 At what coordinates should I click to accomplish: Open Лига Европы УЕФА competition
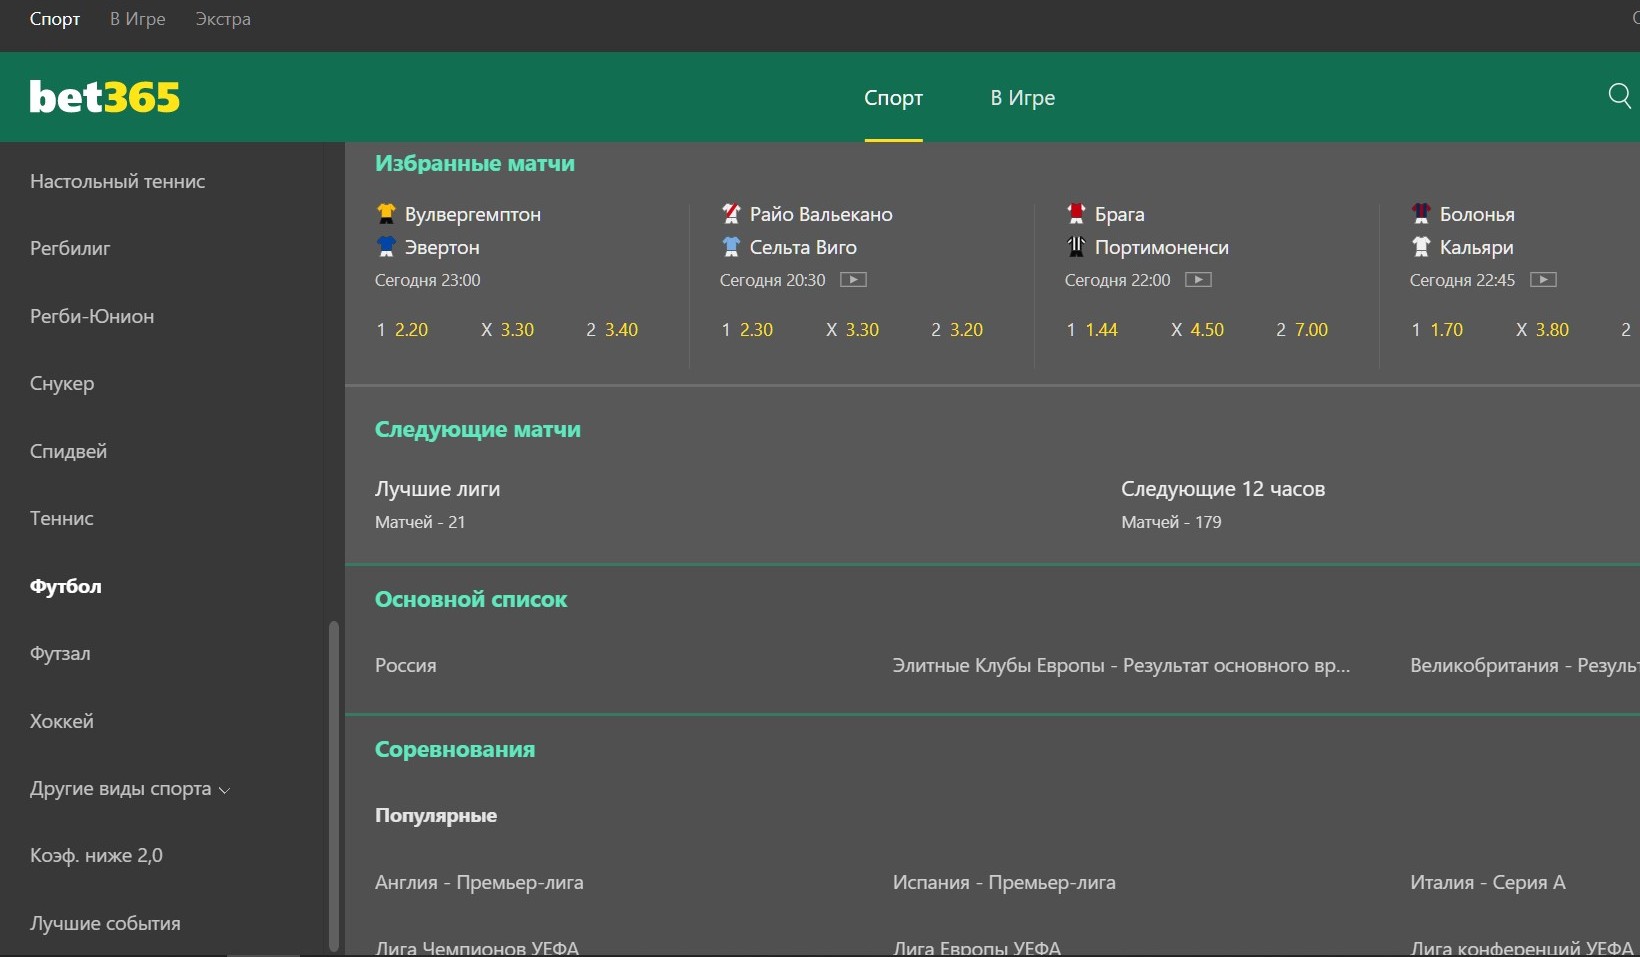[977, 947]
